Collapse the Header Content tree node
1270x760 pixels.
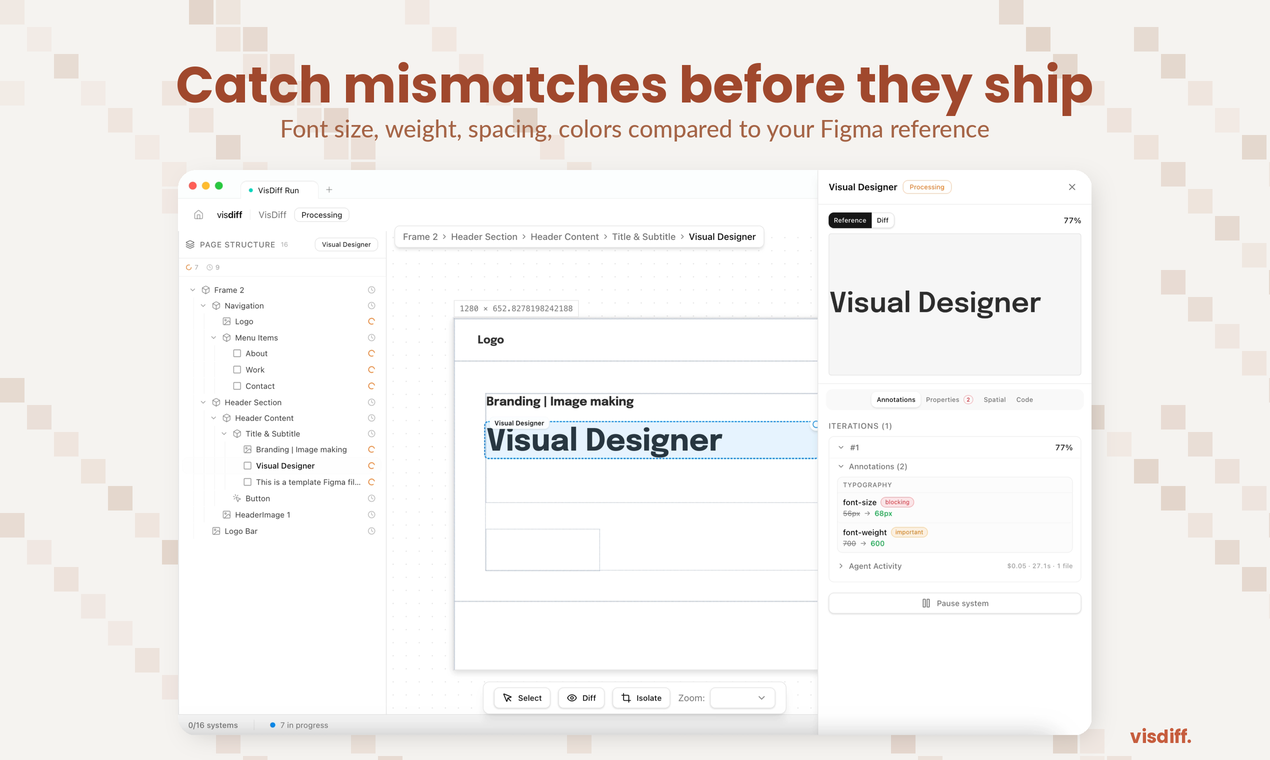click(214, 418)
